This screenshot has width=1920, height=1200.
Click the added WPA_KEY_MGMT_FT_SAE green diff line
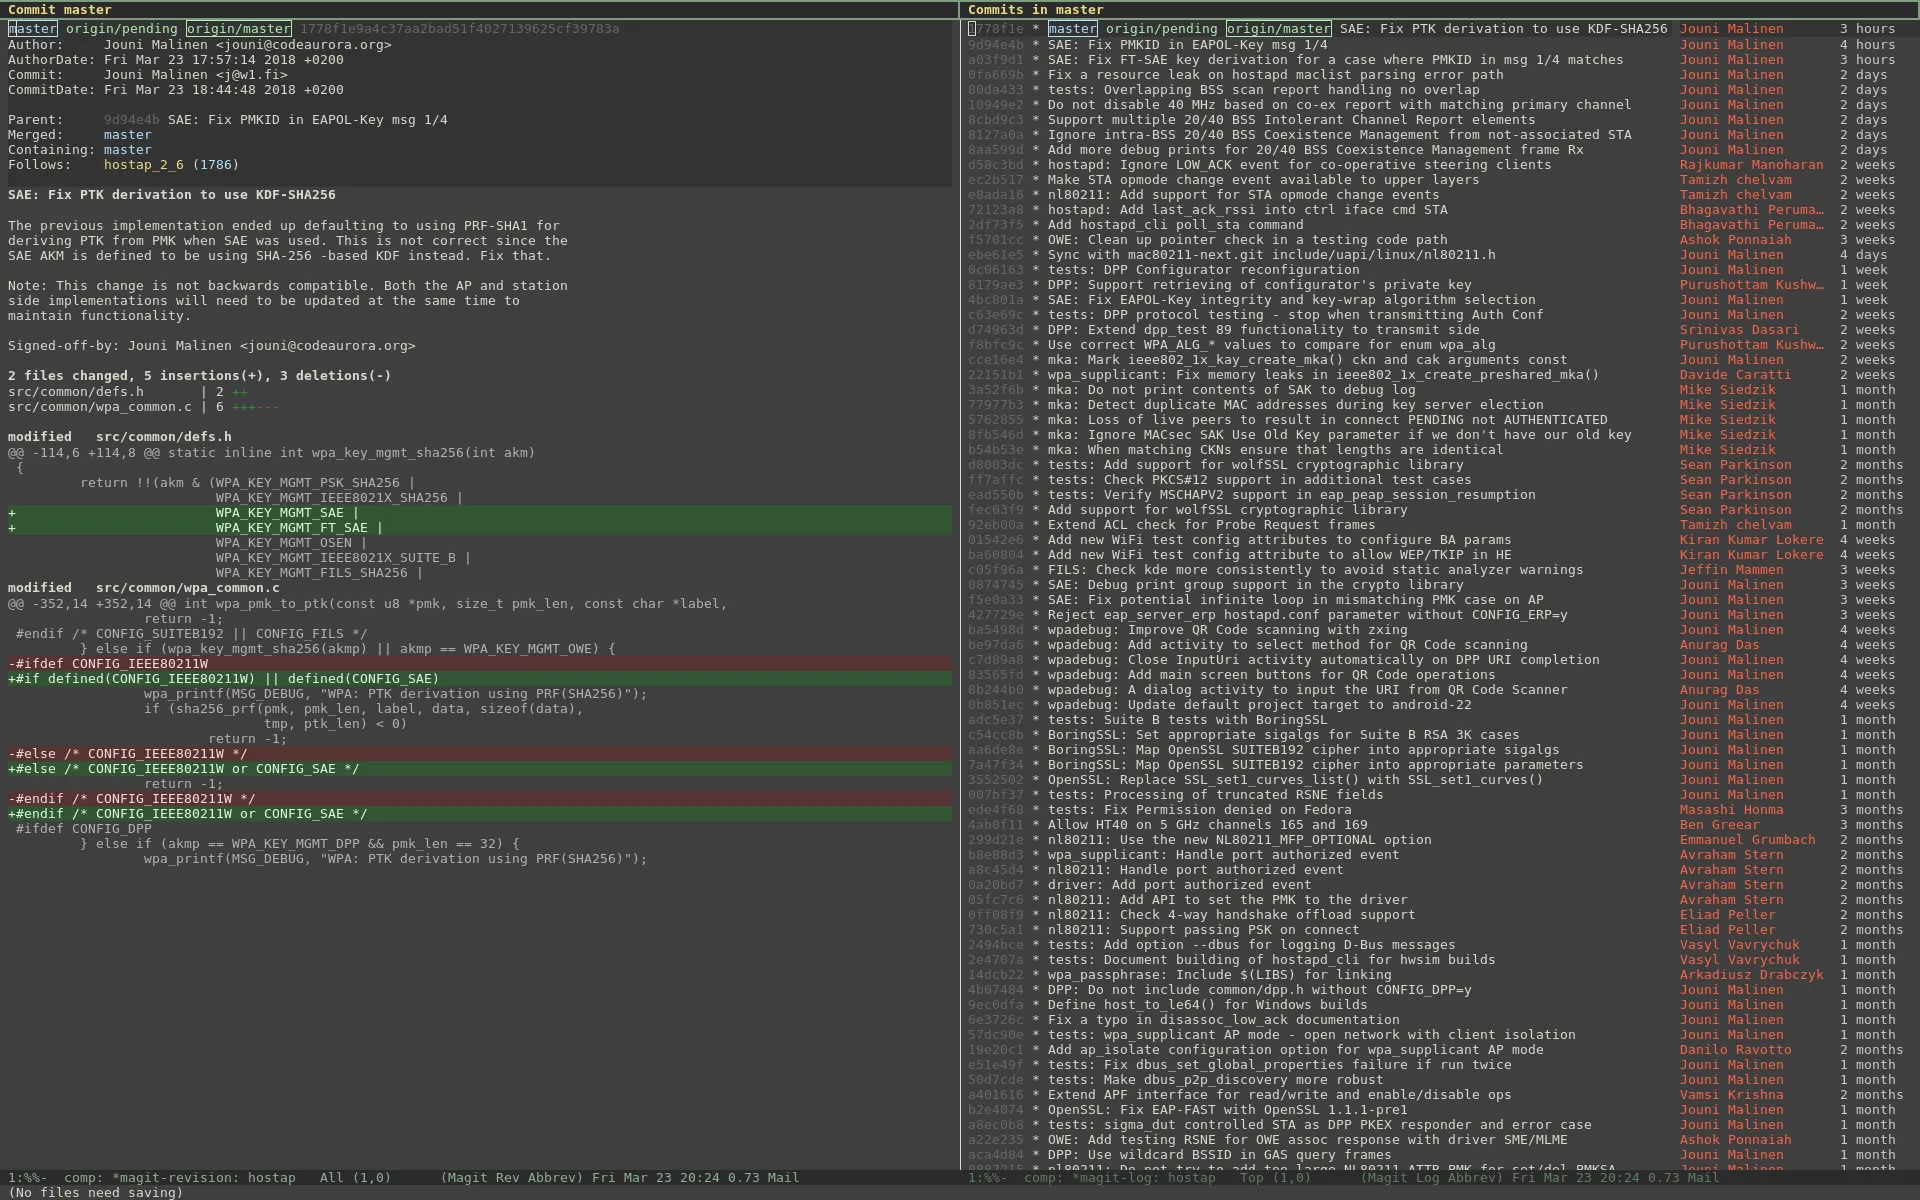pyautogui.click(x=298, y=528)
